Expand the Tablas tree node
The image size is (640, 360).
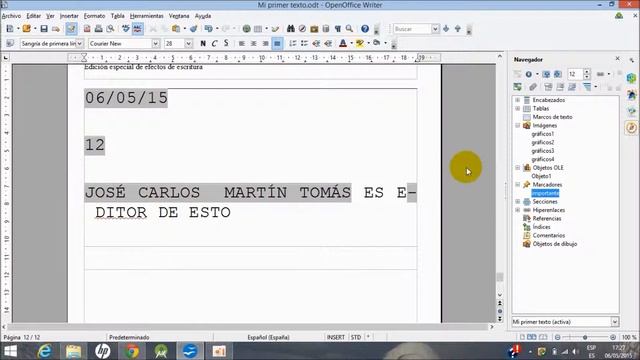pos(518,109)
